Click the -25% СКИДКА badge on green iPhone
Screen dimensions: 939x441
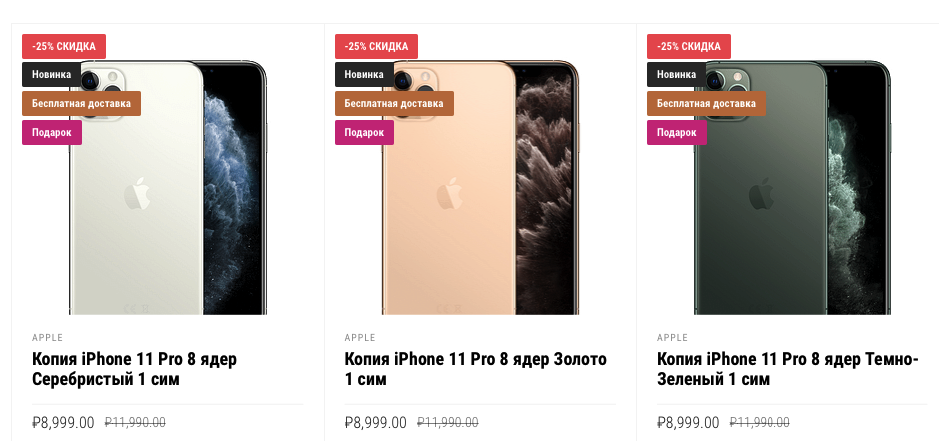(x=689, y=46)
